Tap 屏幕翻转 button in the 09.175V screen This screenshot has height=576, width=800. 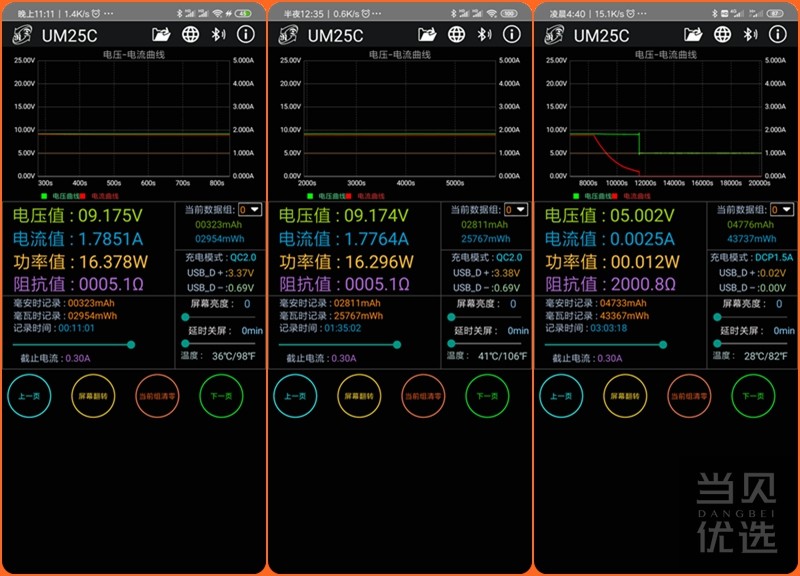coord(93,396)
